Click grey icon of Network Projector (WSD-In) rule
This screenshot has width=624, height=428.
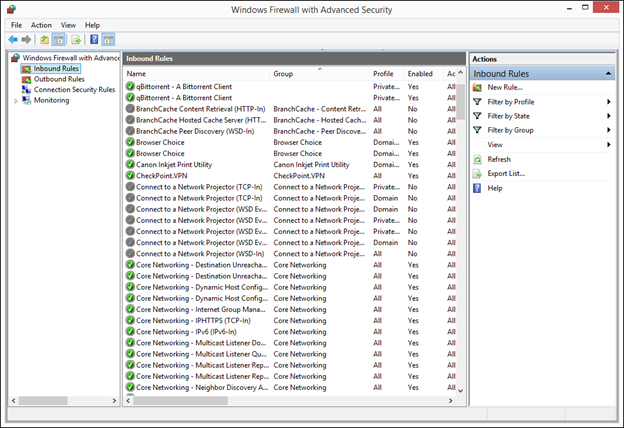(x=130, y=254)
